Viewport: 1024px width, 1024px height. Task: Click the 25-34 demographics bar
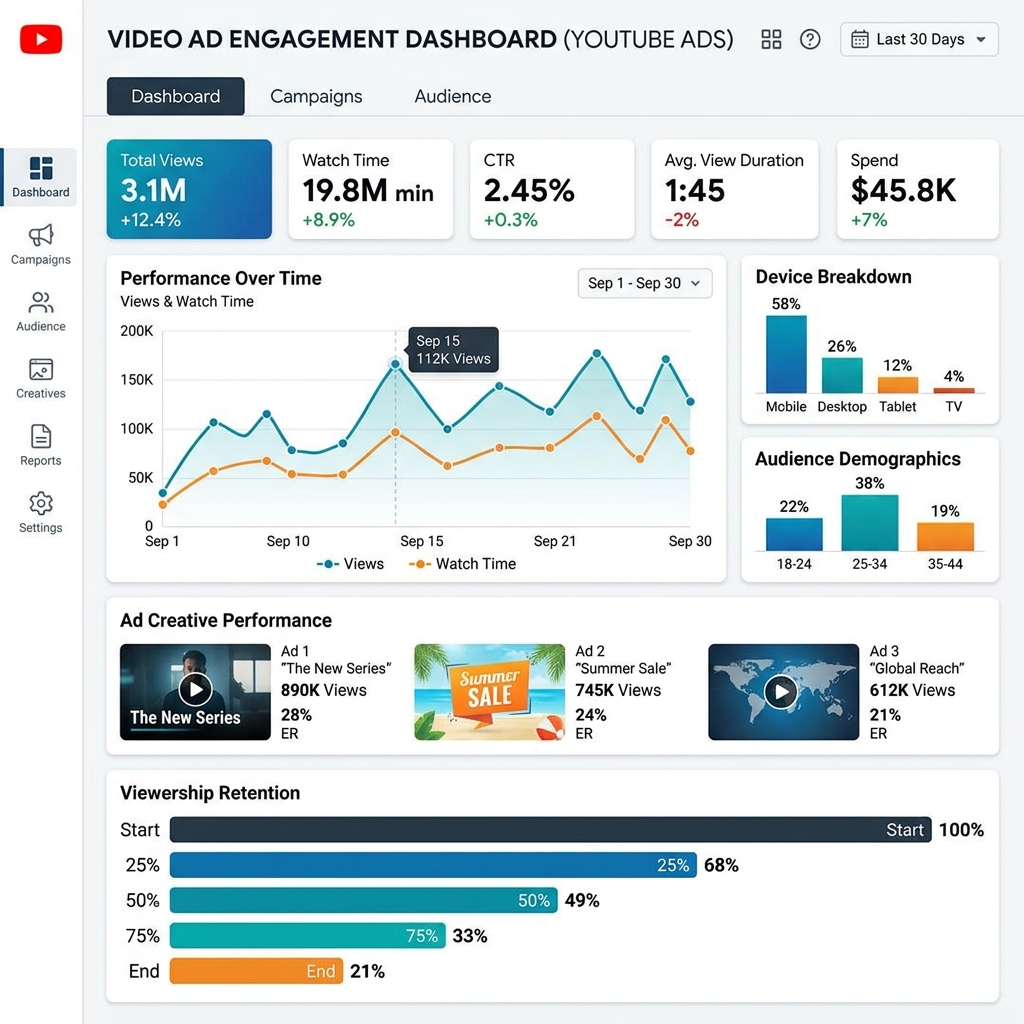(x=870, y=523)
